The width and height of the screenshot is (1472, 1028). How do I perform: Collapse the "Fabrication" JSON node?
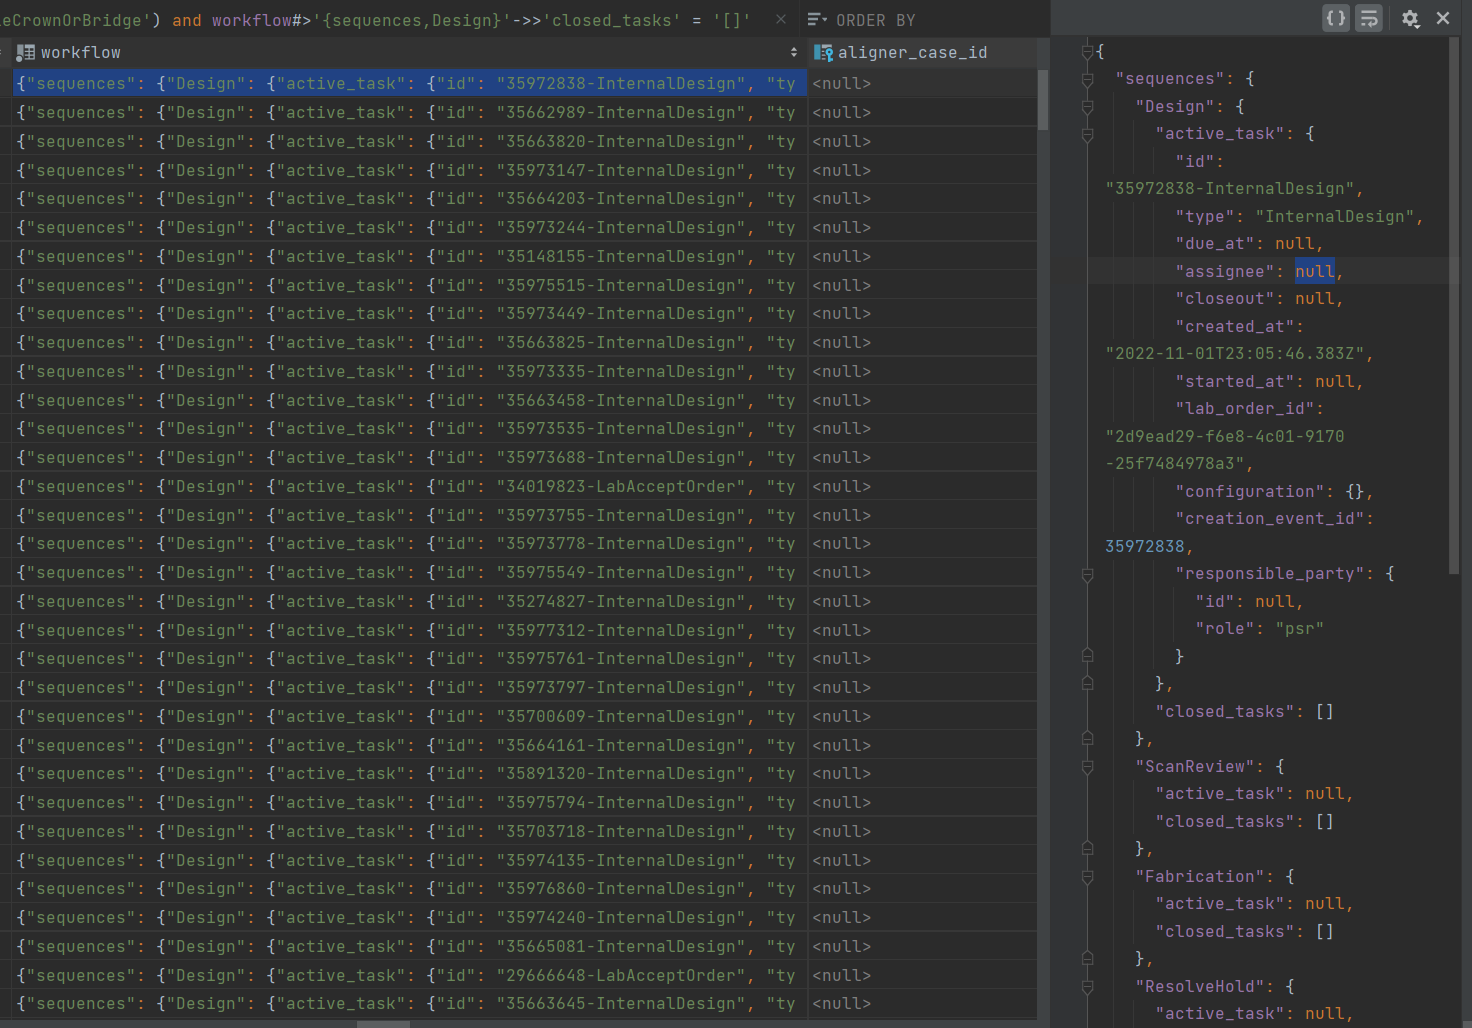tap(1088, 877)
